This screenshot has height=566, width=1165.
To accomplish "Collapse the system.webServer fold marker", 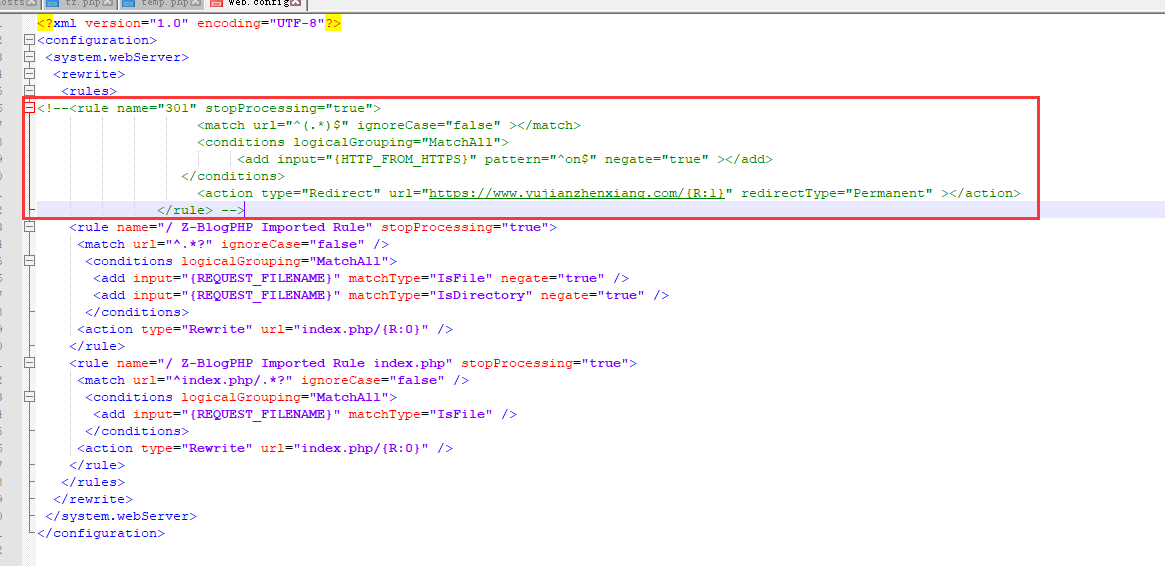I will [30, 58].
